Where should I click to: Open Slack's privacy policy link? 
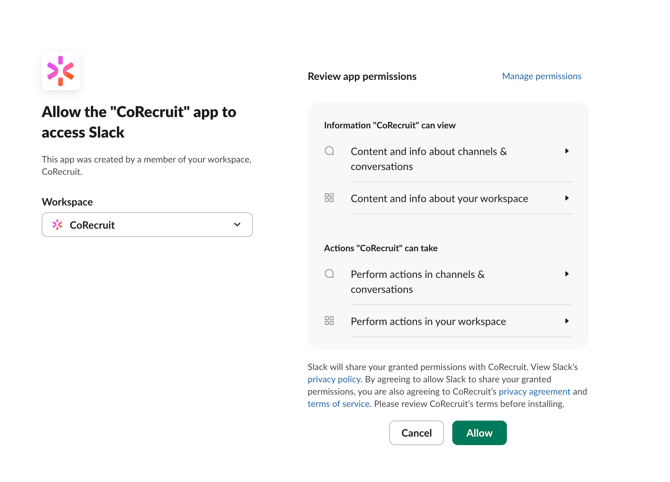point(334,380)
